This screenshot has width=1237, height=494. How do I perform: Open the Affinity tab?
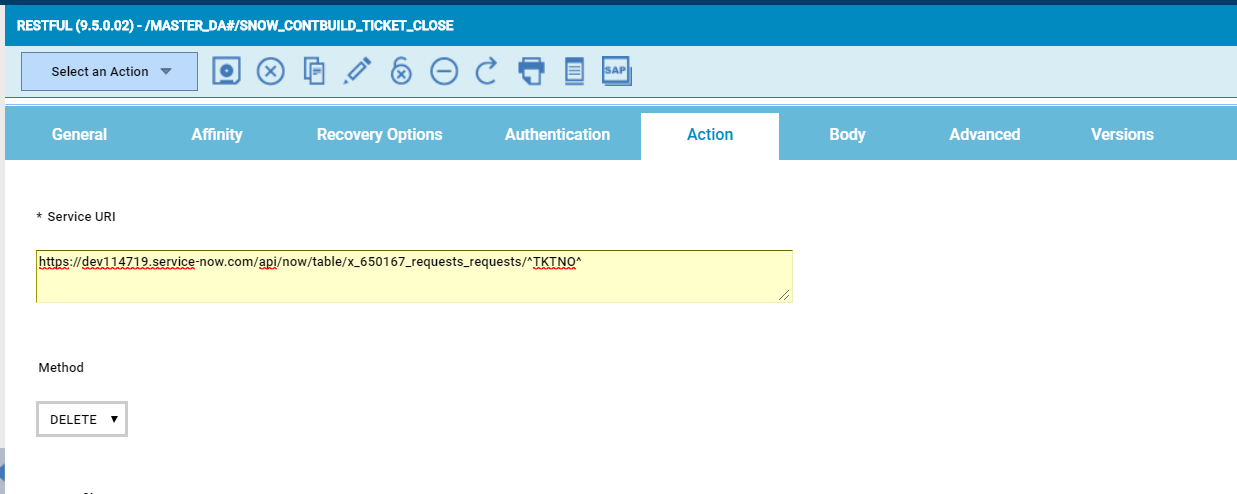(x=217, y=135)
